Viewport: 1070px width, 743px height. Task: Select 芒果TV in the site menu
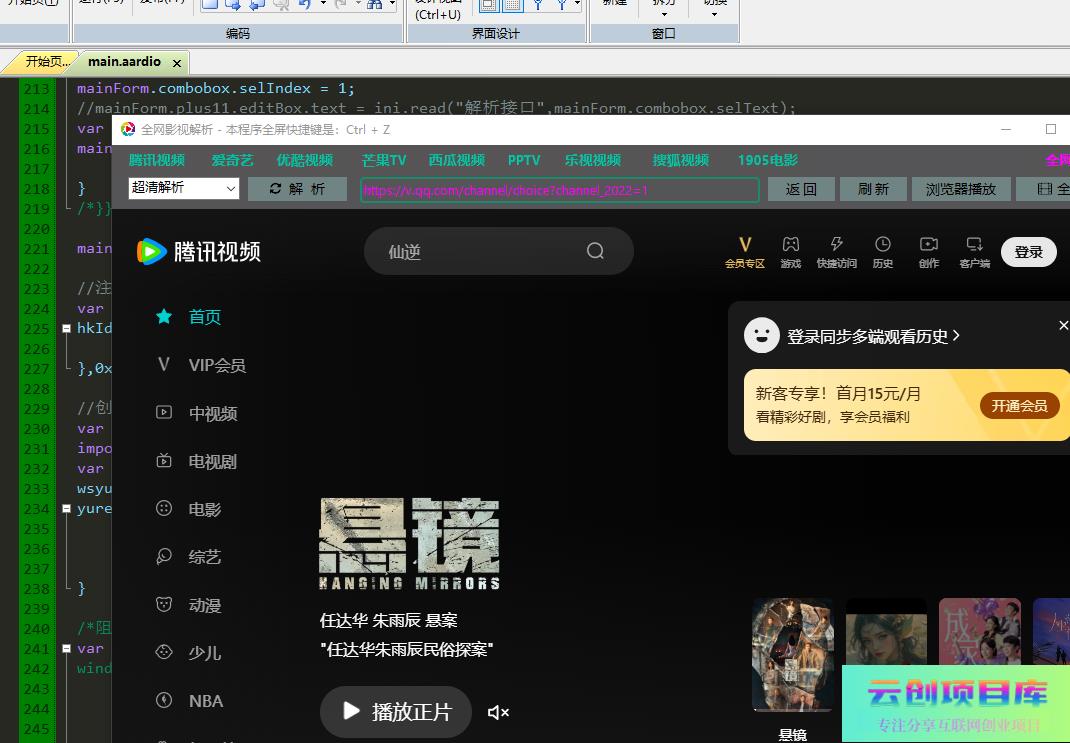384,160
